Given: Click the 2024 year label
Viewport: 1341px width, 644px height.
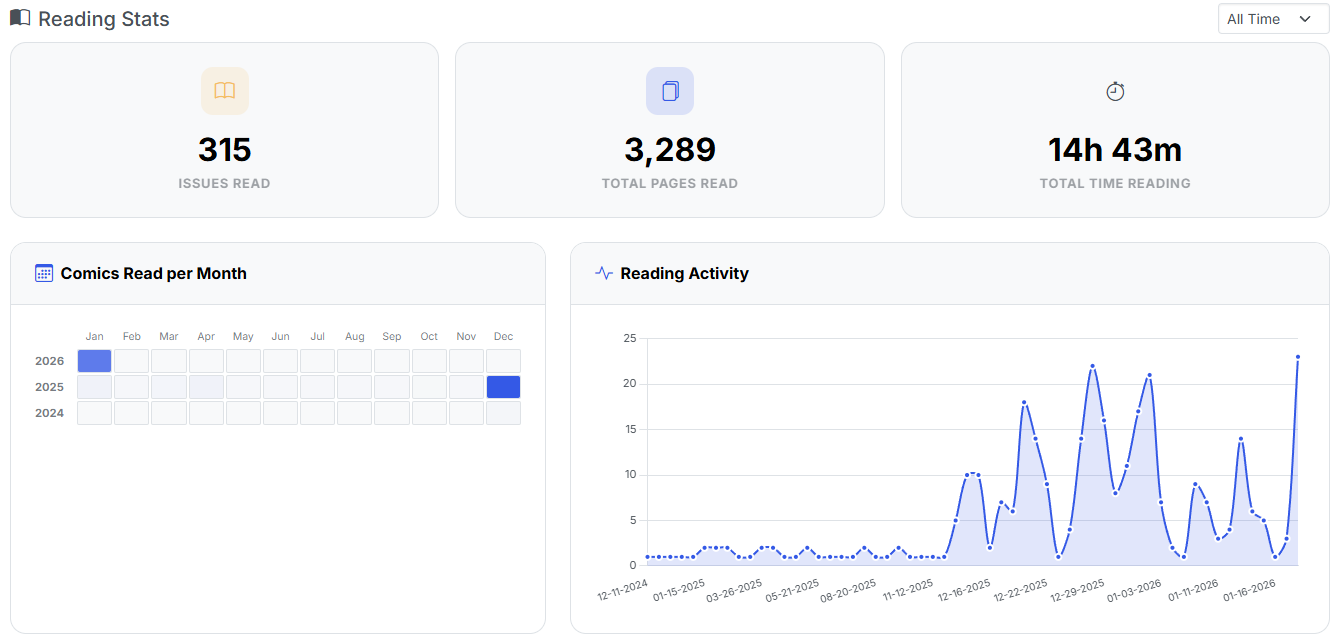Looking at the screenshot, I should click(x=49, y=412).
